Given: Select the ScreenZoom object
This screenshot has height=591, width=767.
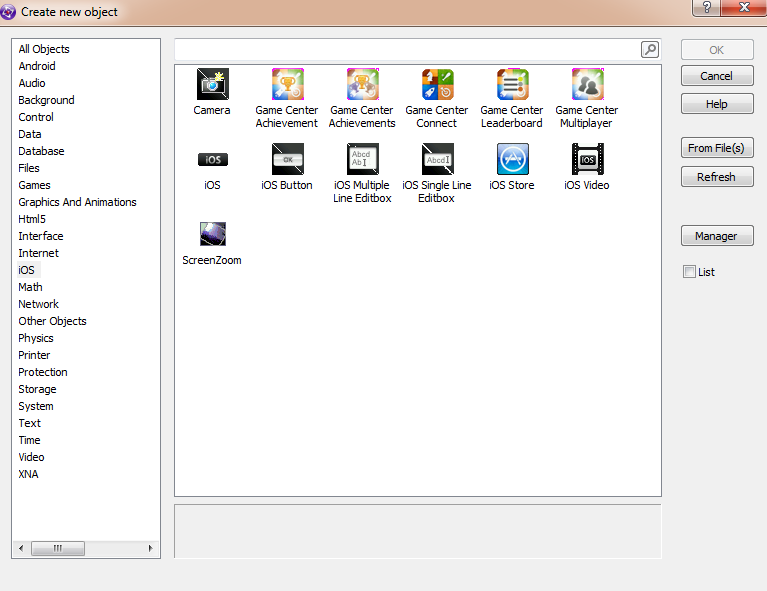Looking at the screenshot, I should (x=212, y=243).
